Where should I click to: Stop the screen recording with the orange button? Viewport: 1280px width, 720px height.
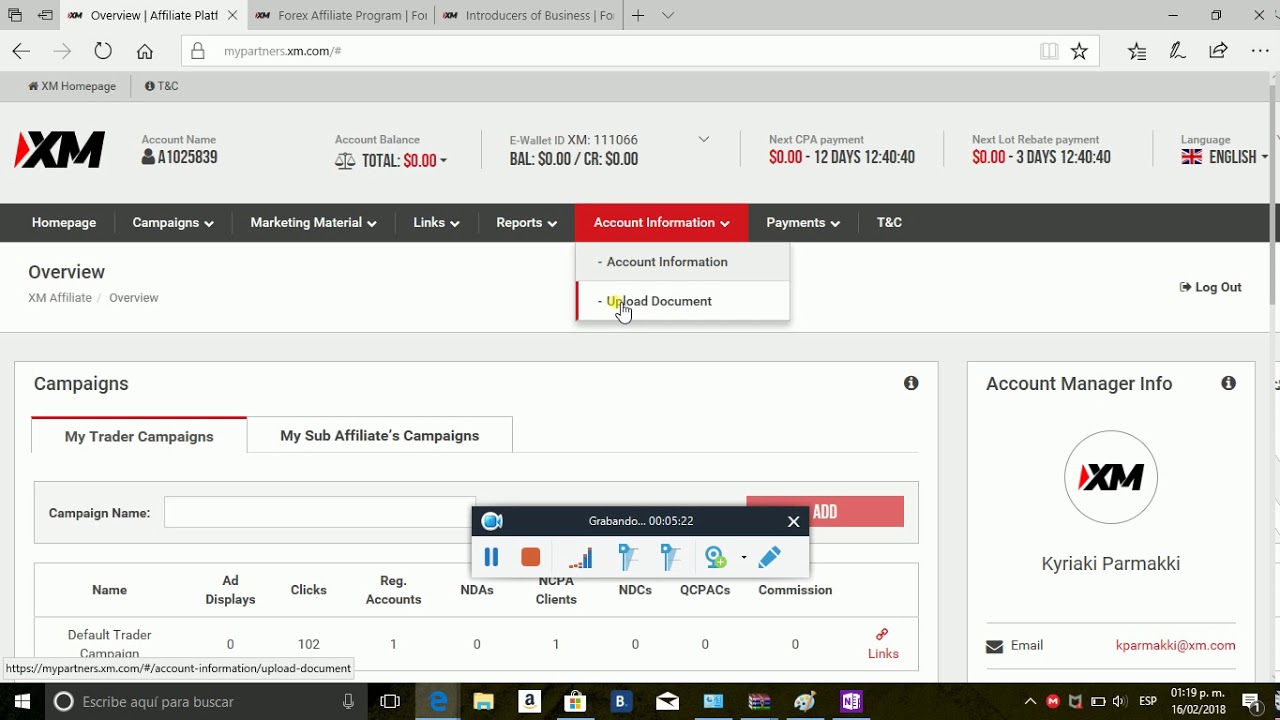531,557
